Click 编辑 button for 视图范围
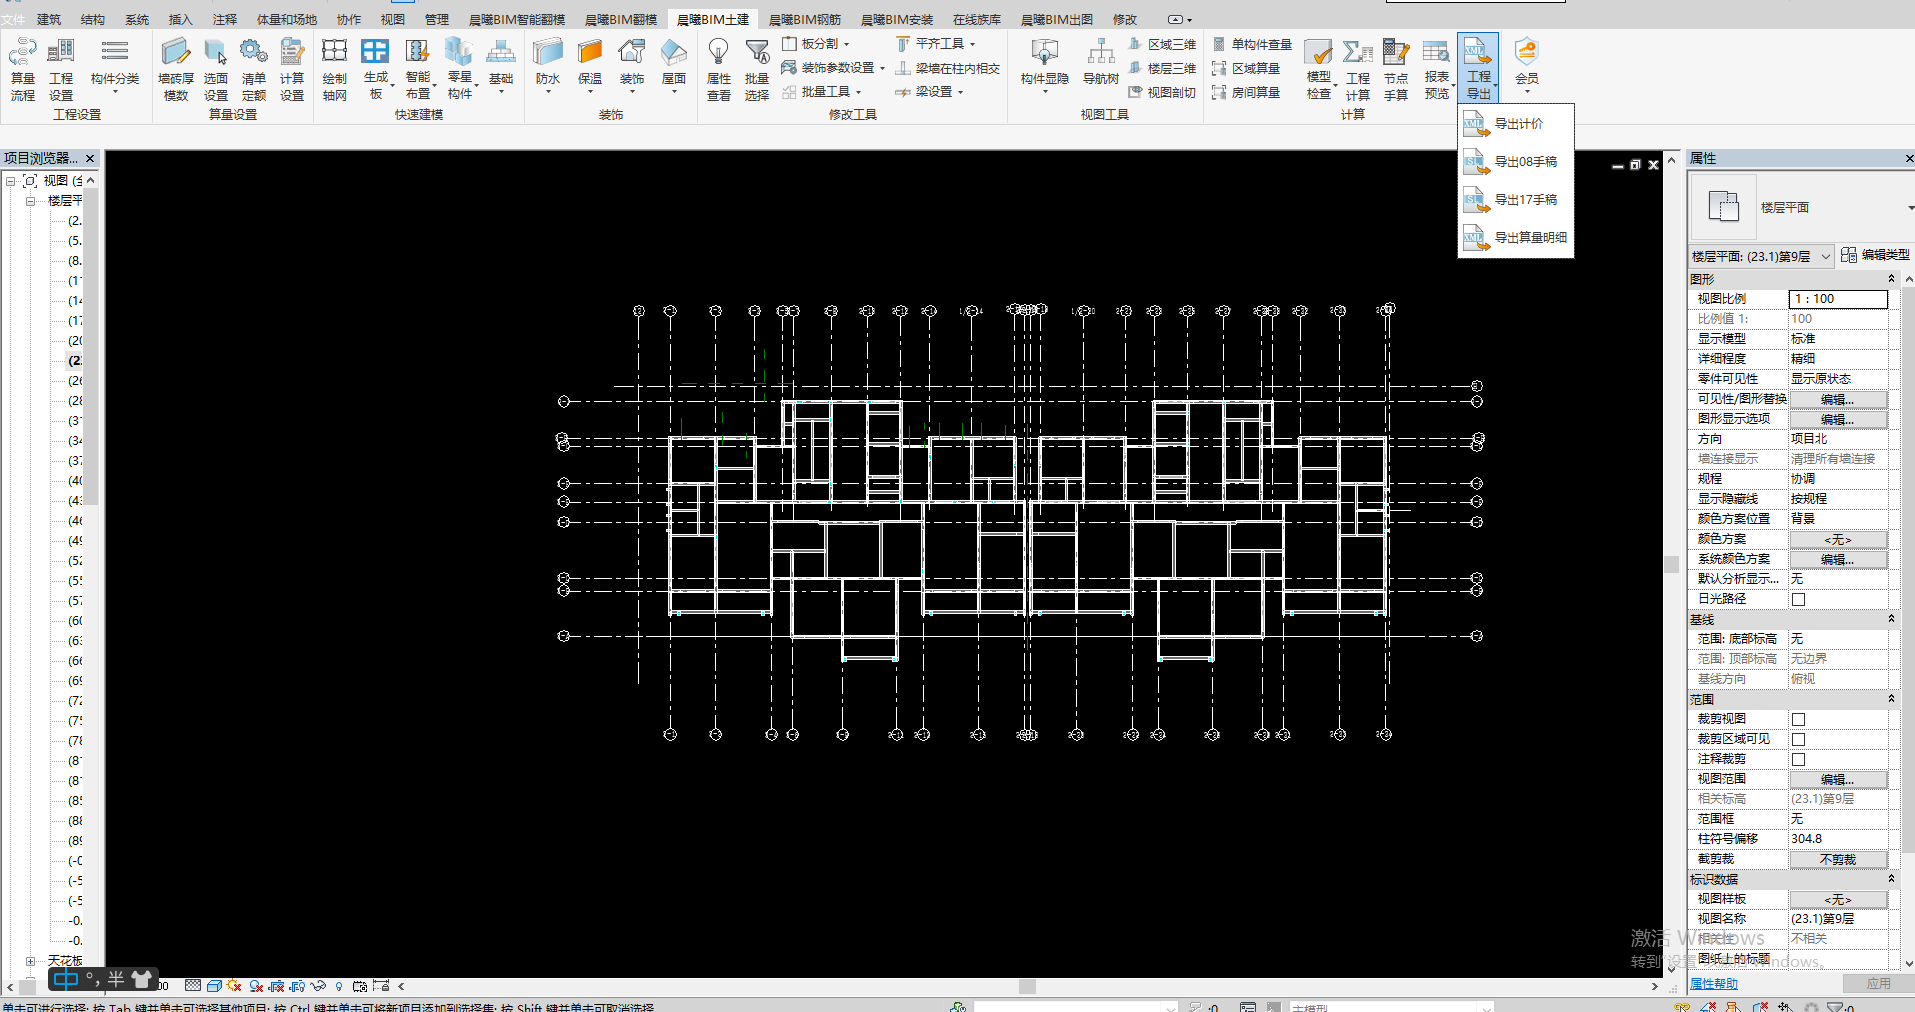 tap(1838, 779)
